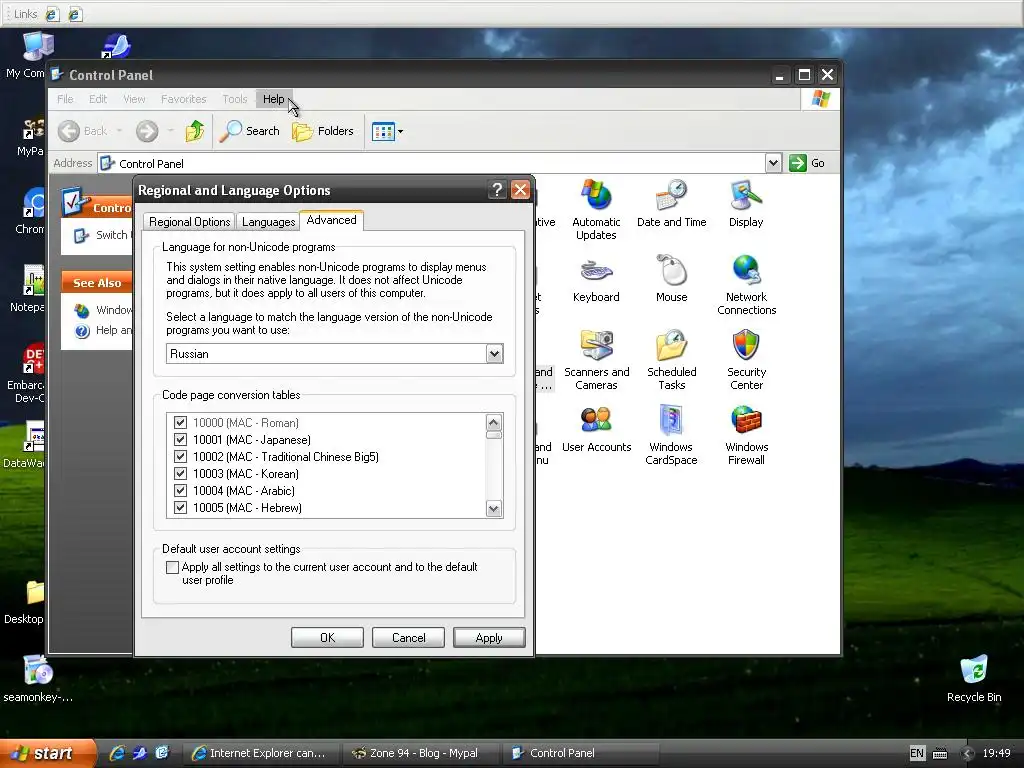Switch to Zone 94 - Blog - Mypal taskbar button

[421, 753]
